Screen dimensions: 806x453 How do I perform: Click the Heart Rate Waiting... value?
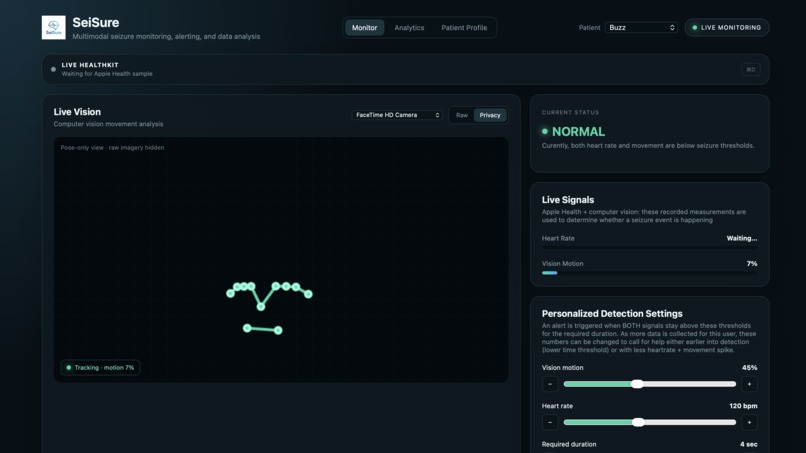coord(742,239)
